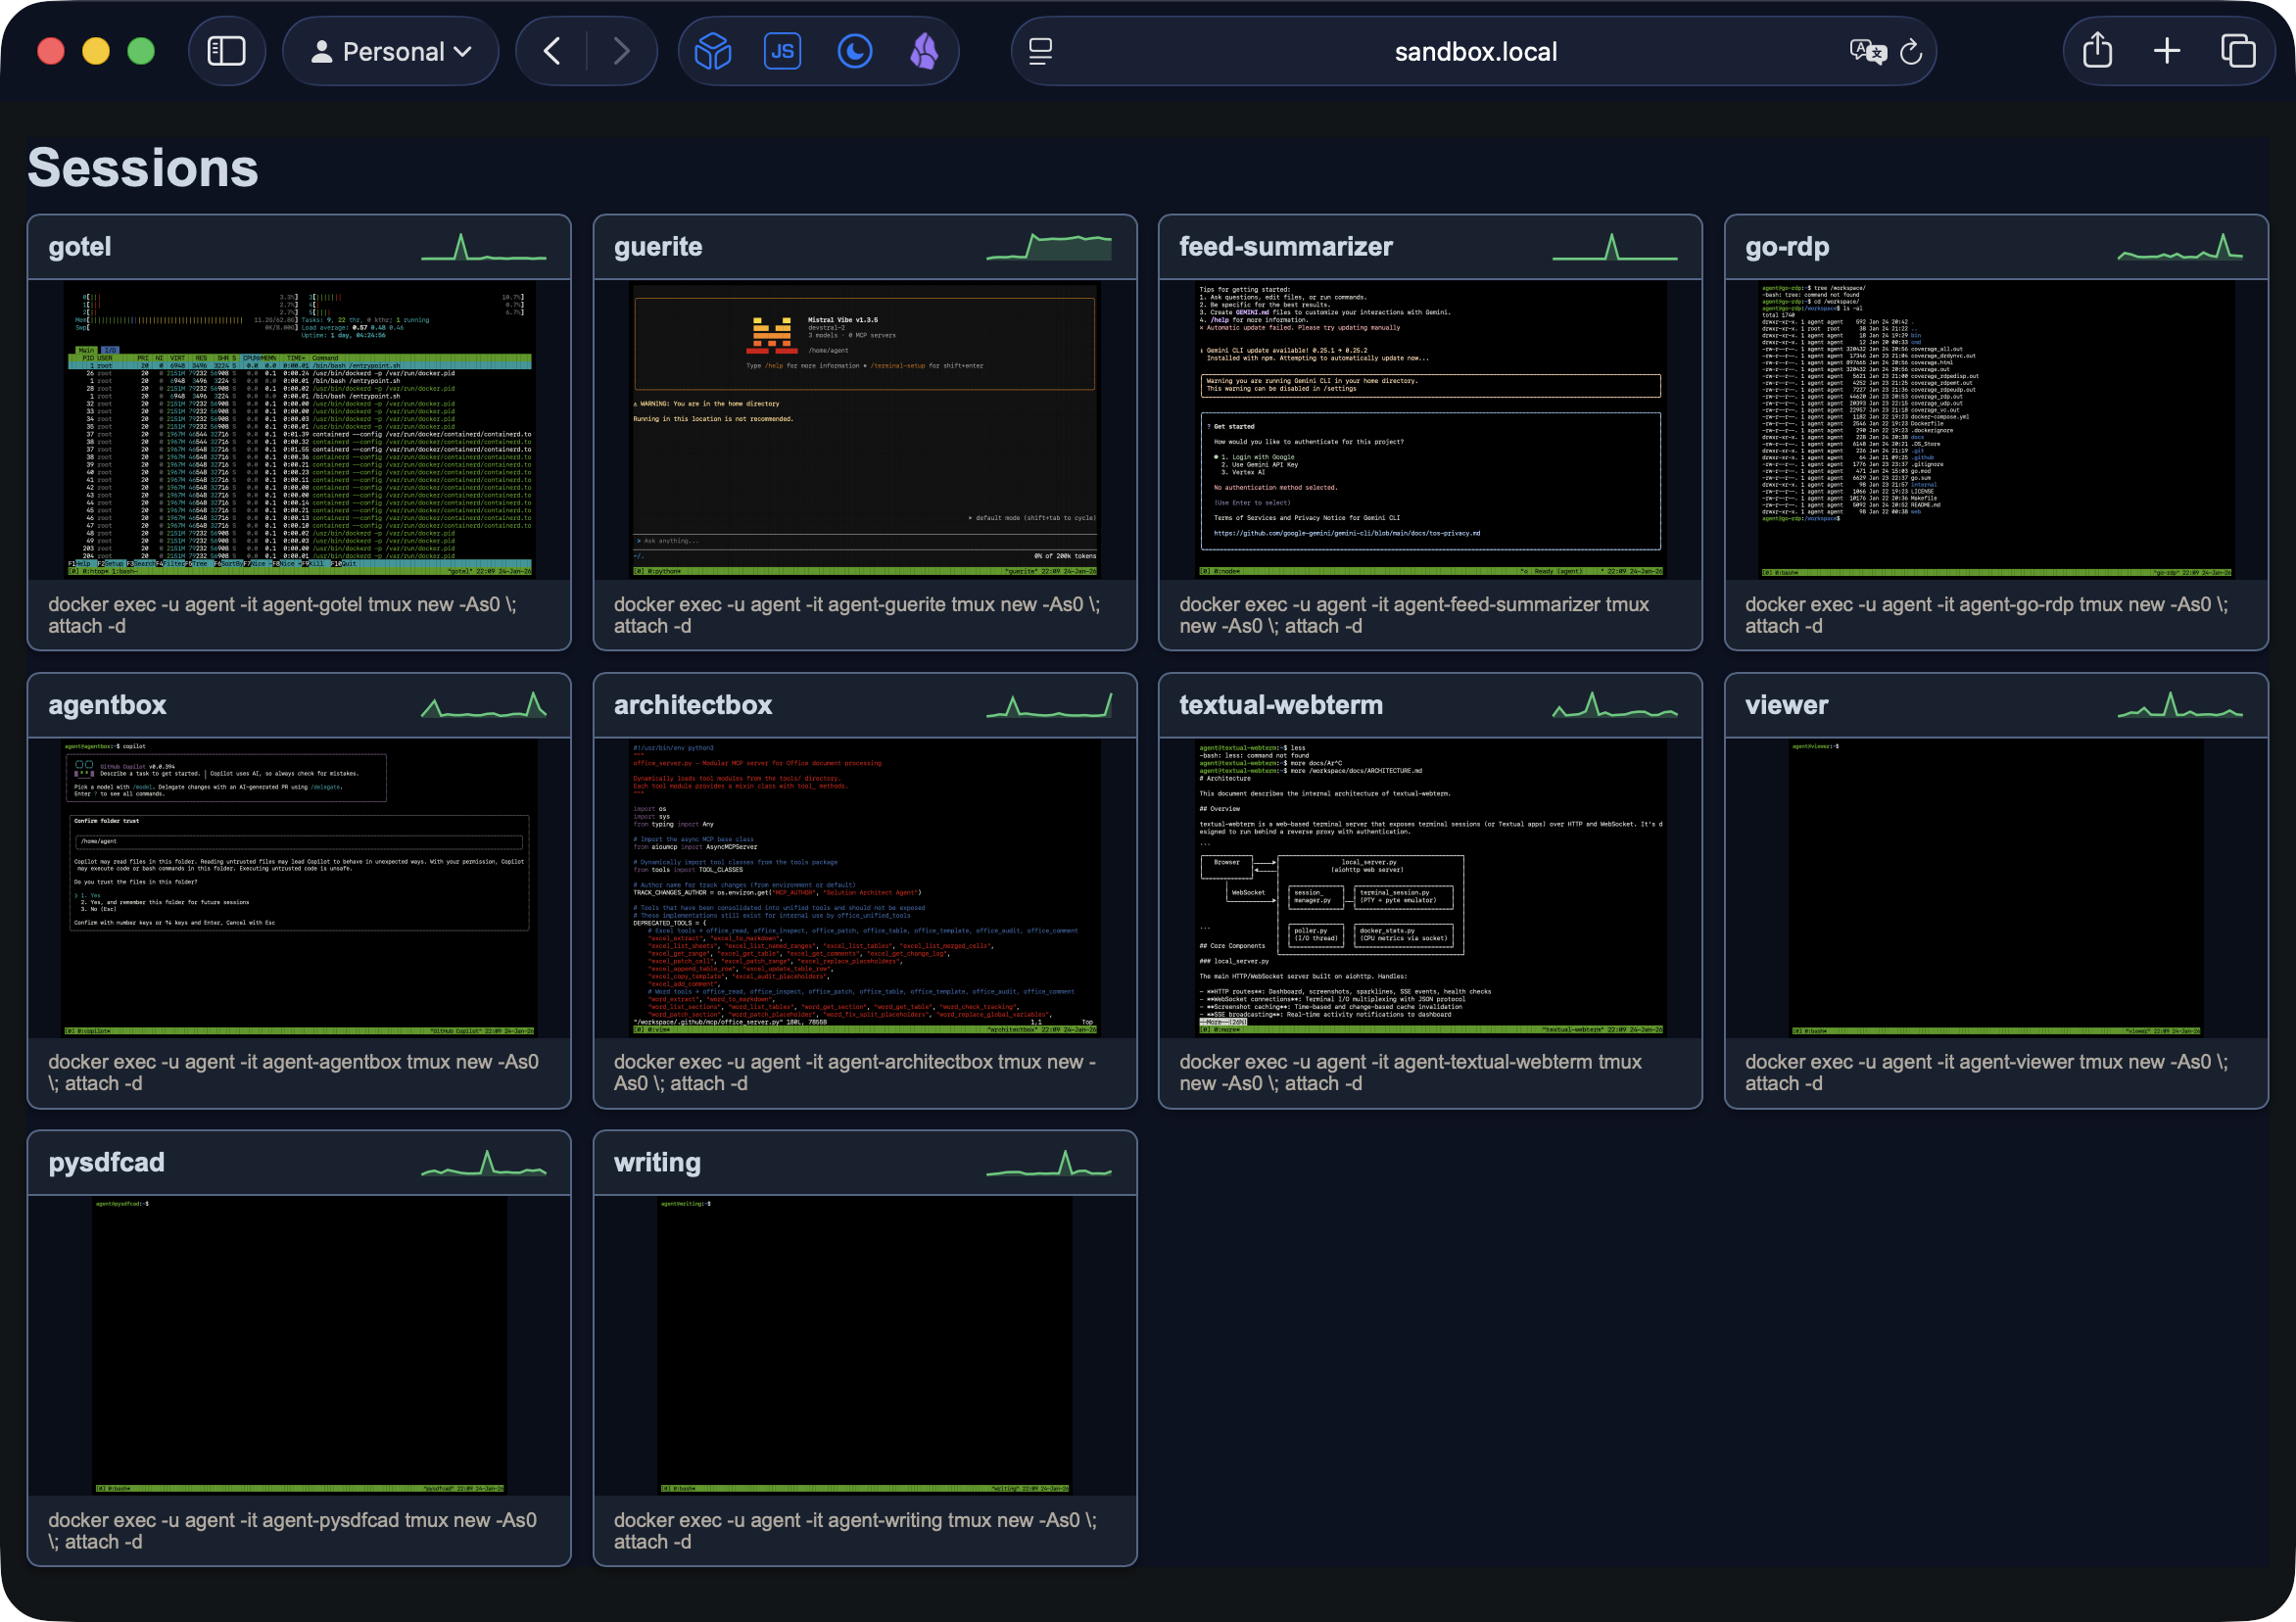Viewport: 2296px width, 1622px height.
Task: Click the feed-summarizer activity sparkline
Action: [x=1615, y=247]
